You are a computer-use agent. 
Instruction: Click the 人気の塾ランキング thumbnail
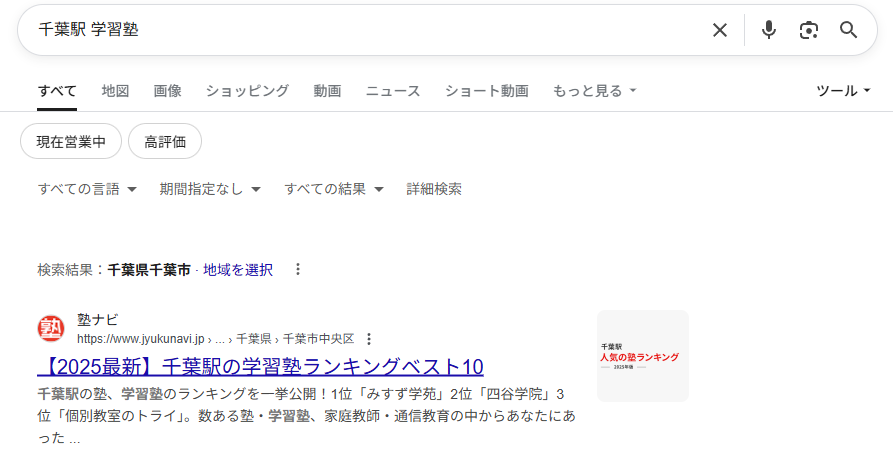tap(643, 356)
